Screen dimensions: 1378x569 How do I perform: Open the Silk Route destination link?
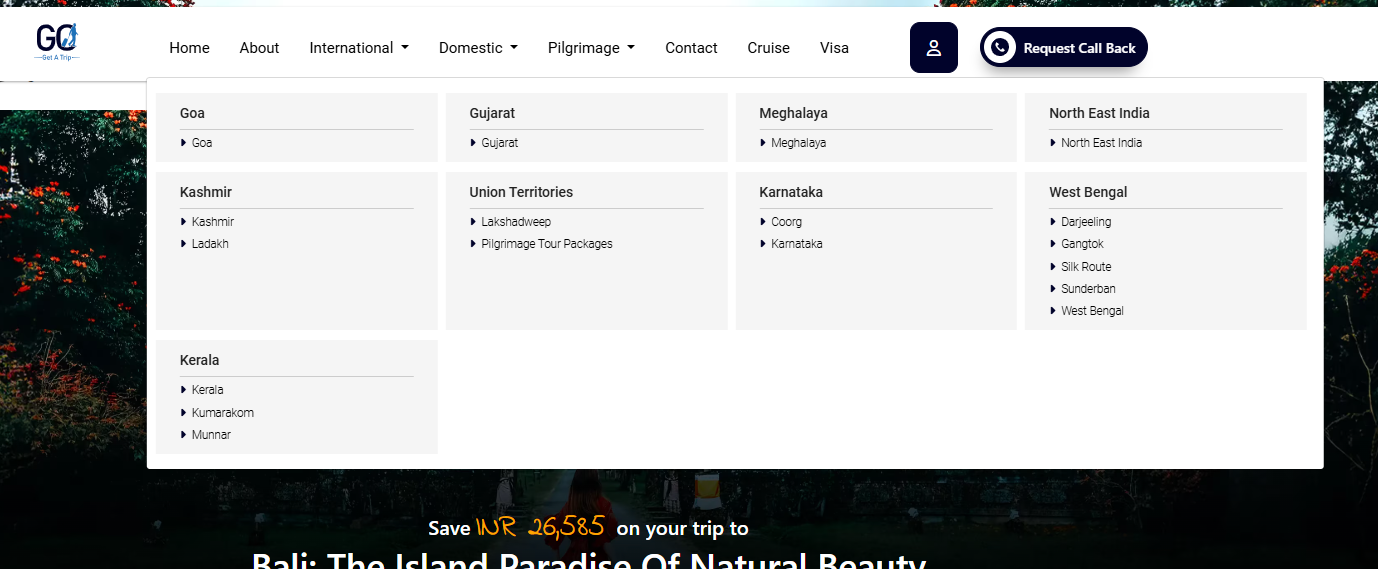[1086, 267]
